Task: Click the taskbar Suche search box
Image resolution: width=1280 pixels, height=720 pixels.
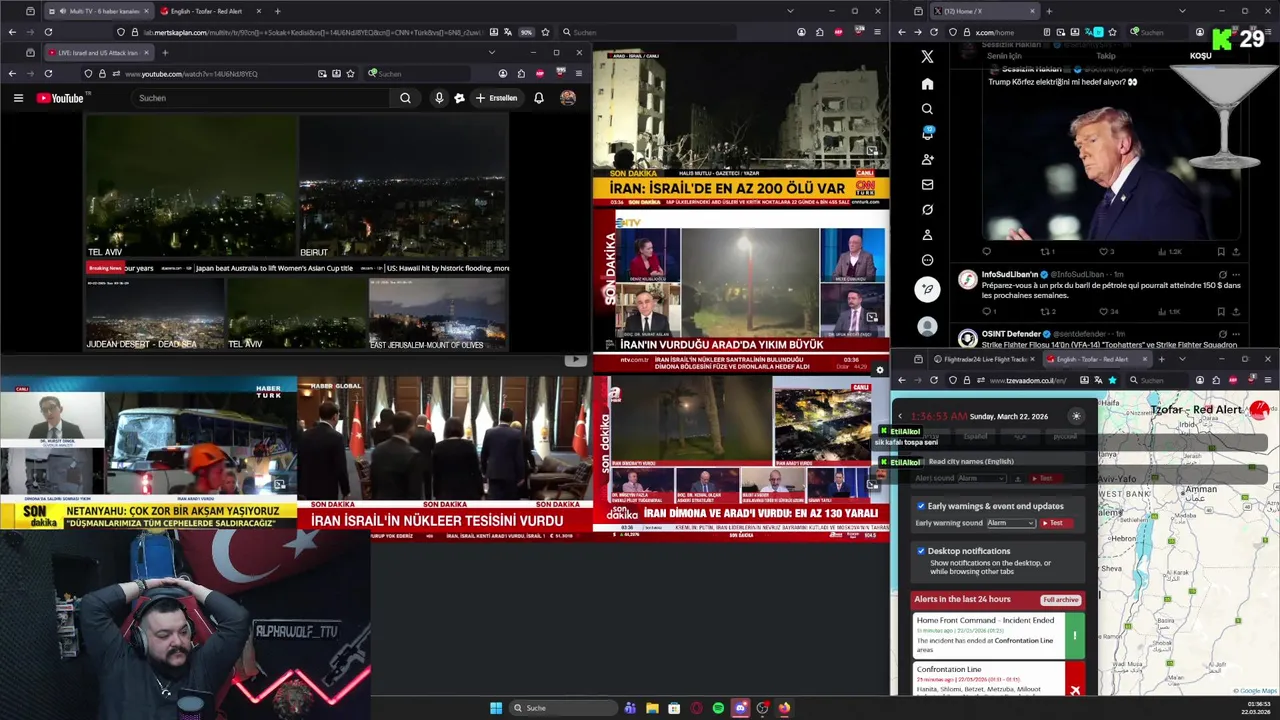Action: [x=563, y=708]
